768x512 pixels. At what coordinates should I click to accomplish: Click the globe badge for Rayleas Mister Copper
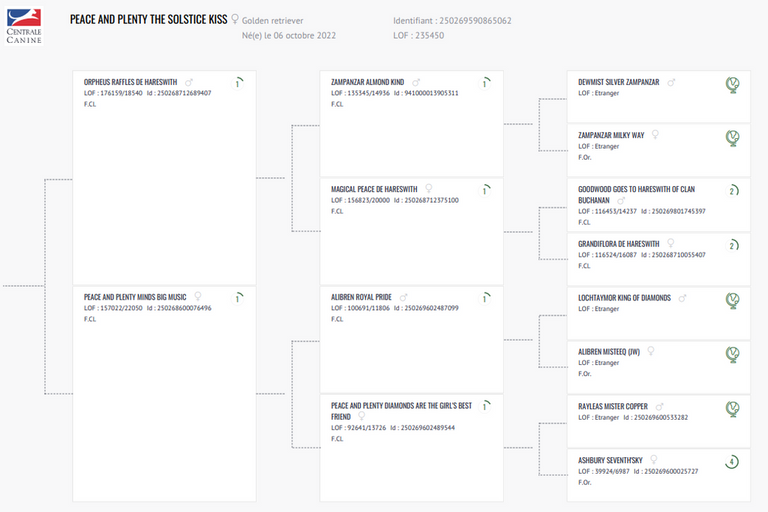coord(732,408)
